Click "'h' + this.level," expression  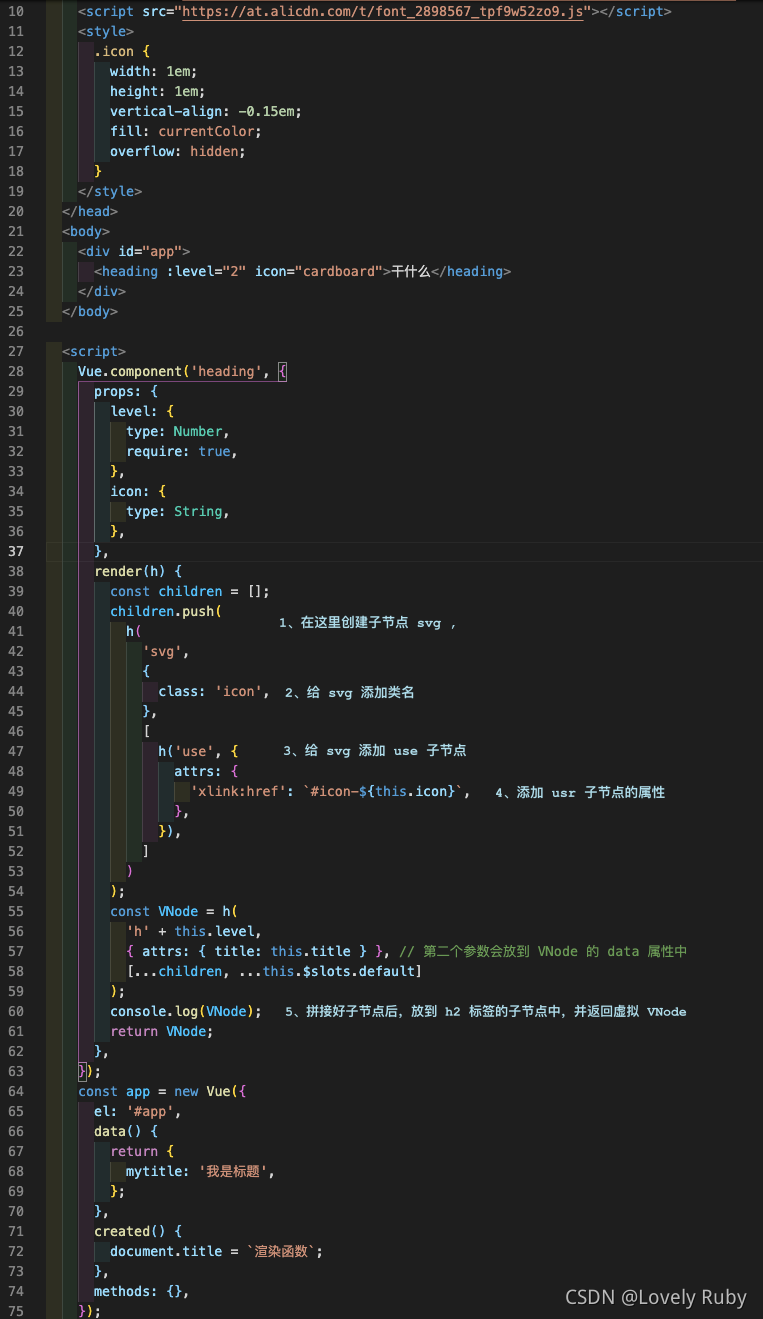[x=194, y=931]
